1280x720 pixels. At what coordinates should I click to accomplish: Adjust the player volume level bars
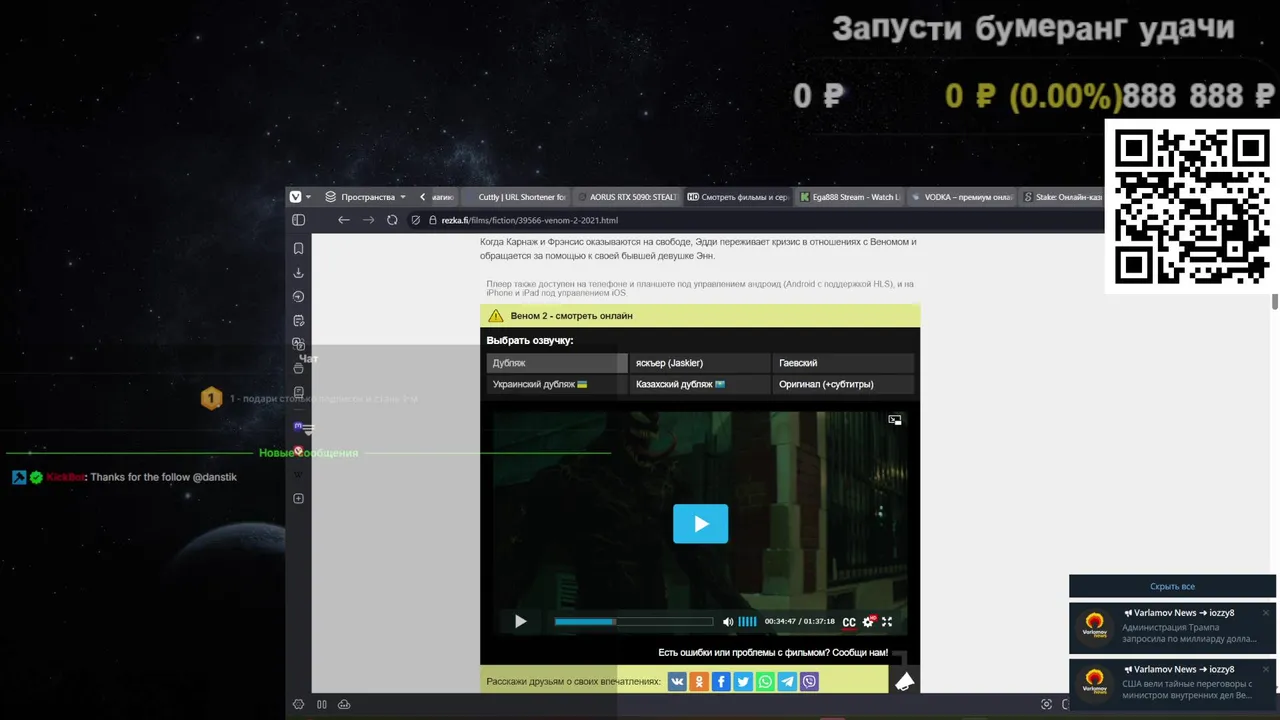[x=747, y=621]
